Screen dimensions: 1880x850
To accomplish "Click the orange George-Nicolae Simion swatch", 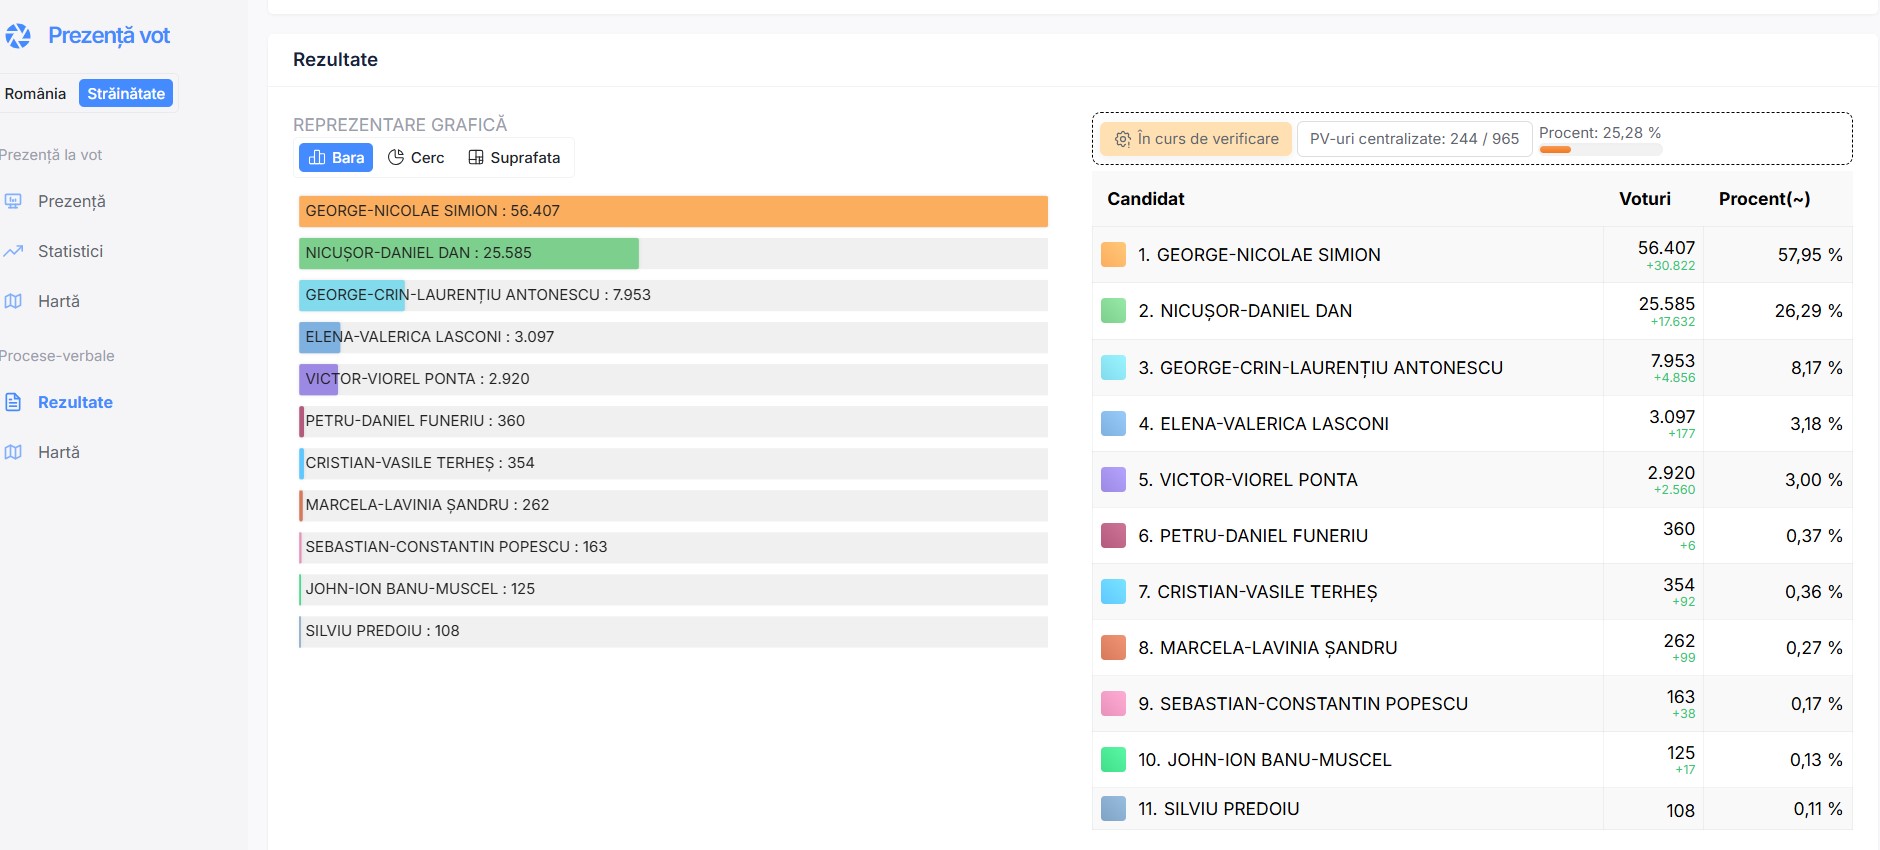I will click(x=1113, y=255).
